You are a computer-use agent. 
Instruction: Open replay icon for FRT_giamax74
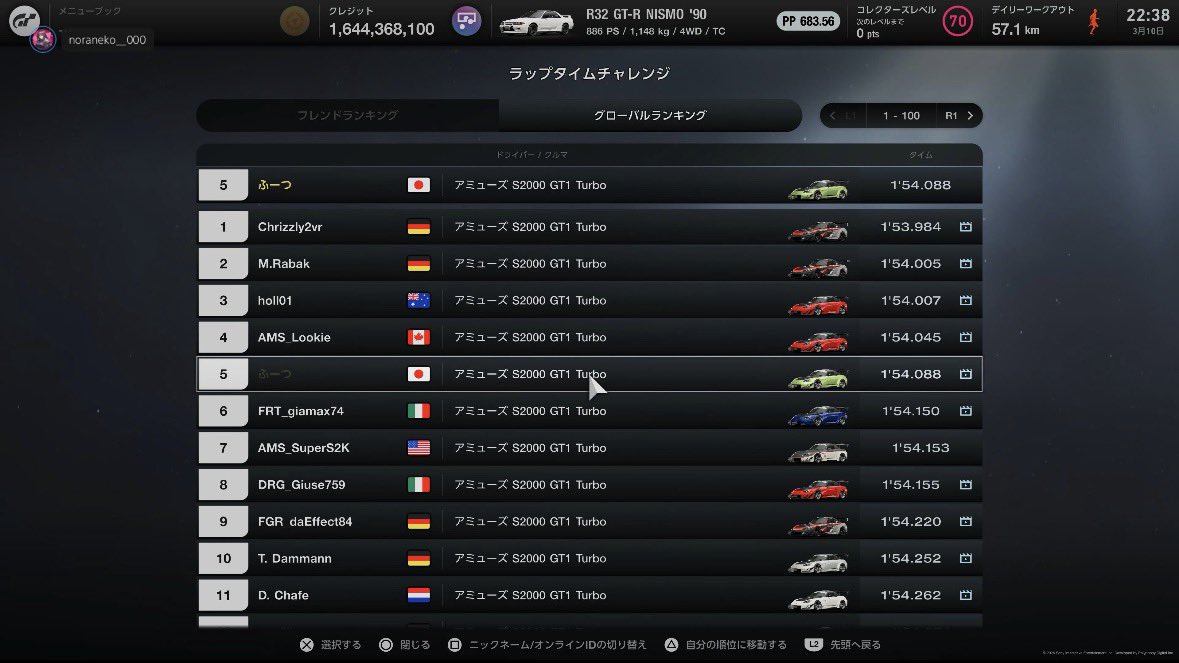point(965,410)
